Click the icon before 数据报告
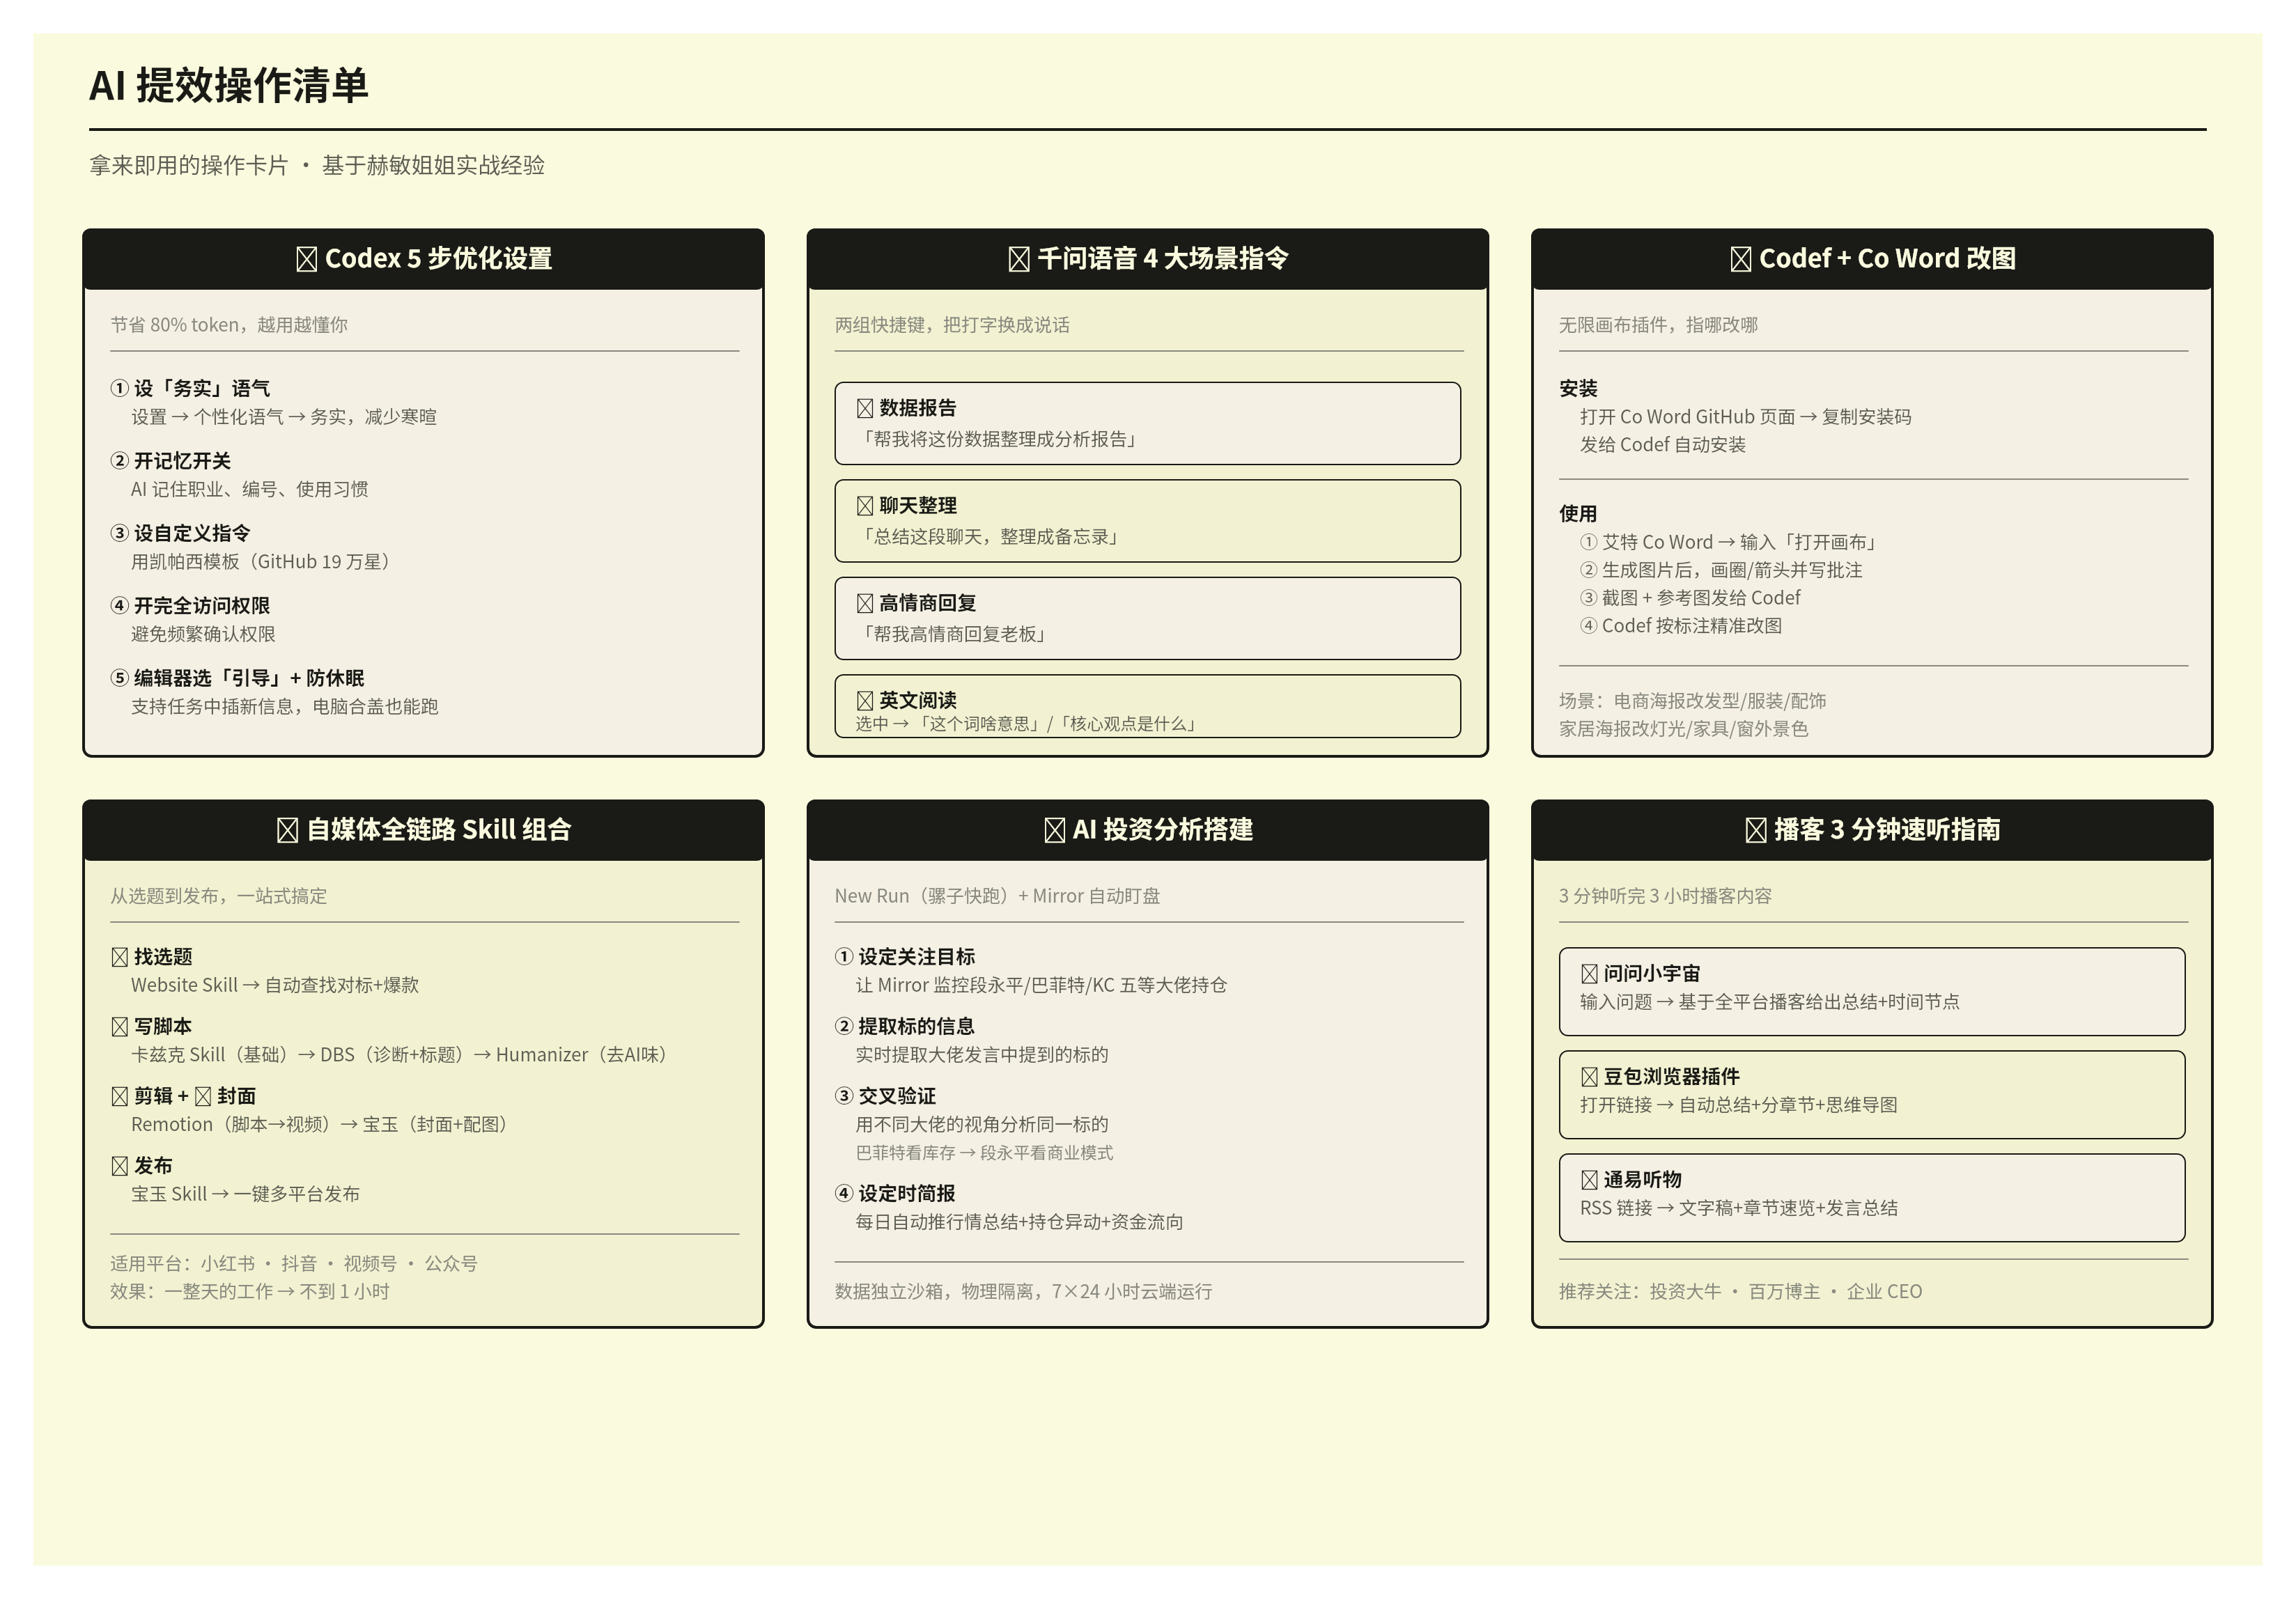 (x=865, y=408)
